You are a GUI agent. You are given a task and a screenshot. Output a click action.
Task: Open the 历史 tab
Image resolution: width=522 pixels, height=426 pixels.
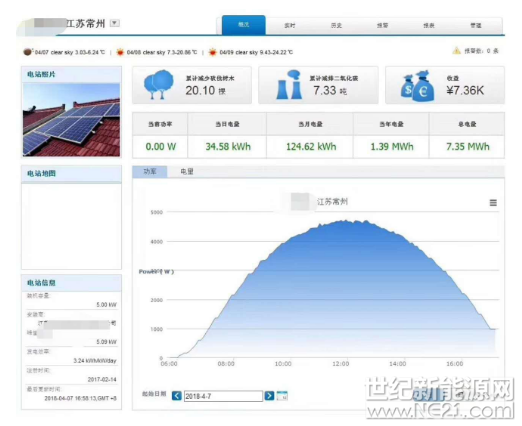click(336, 25)
